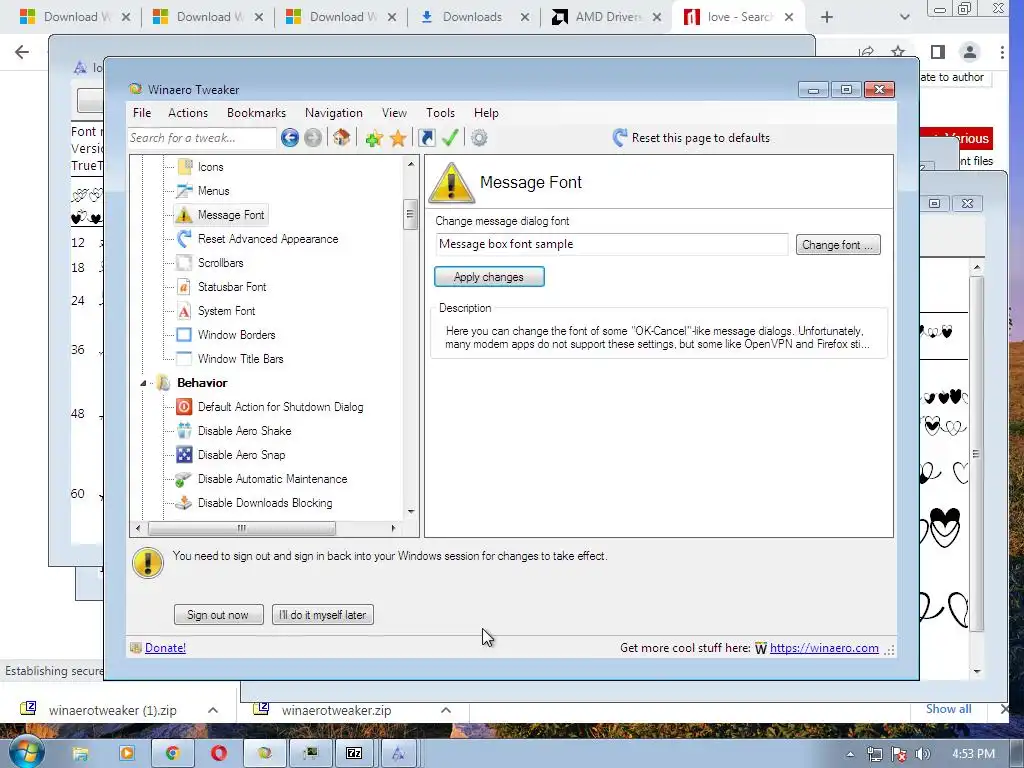The image size is (1024, 768).
Task: Select System Font tree item
Action: click(227, 311)
